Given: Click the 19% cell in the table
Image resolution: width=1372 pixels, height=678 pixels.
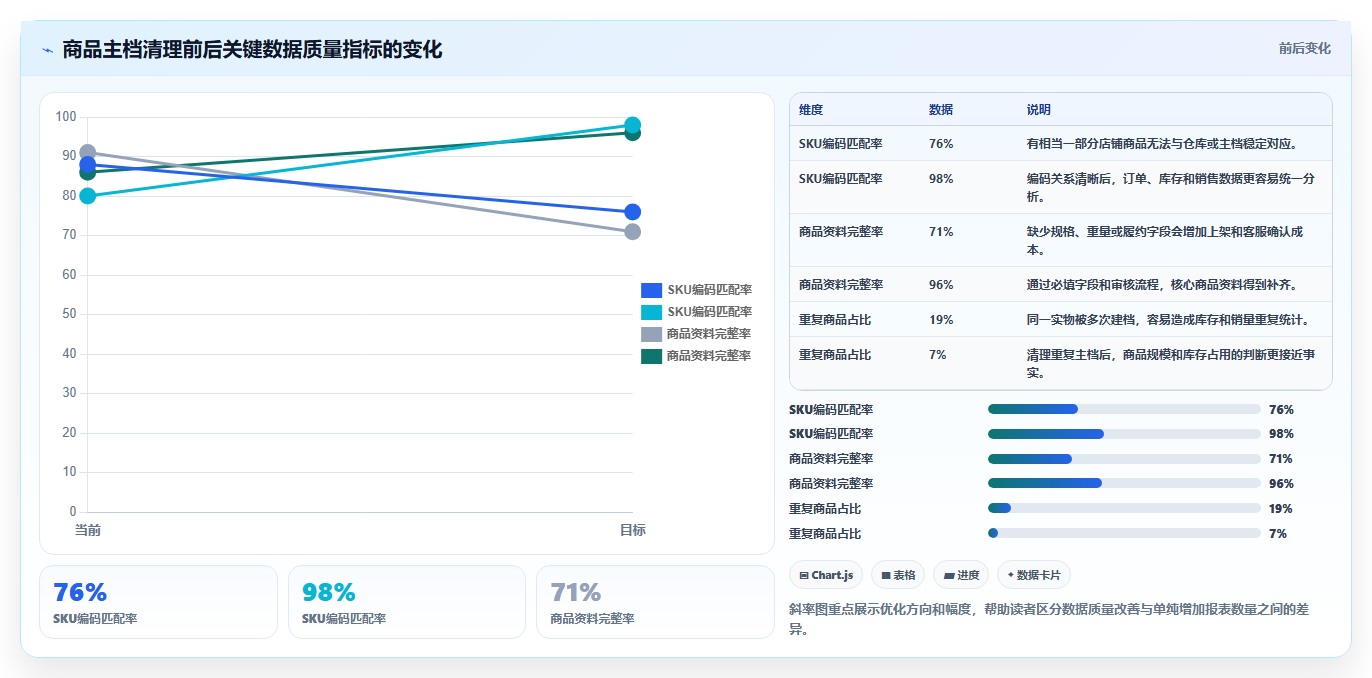Looking at the screenshot, I should pyautogui.click(x=941, y=320).
